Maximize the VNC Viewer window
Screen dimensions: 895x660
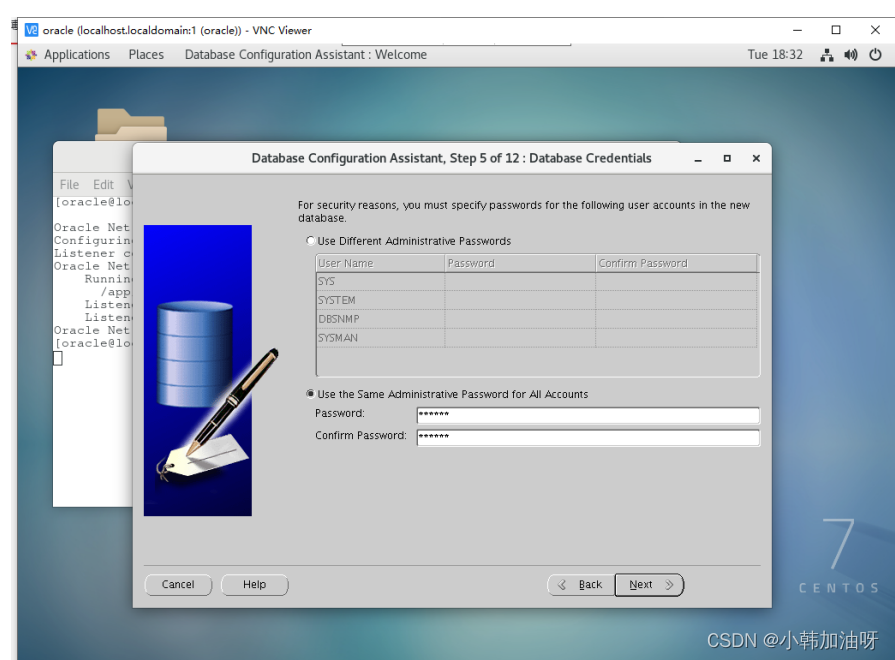[836, 30]
